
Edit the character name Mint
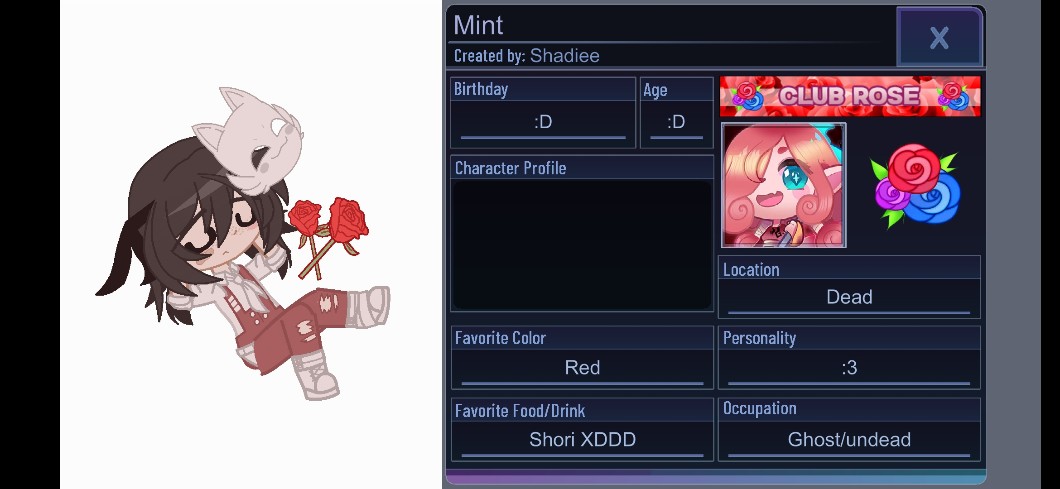pos(479,26)
